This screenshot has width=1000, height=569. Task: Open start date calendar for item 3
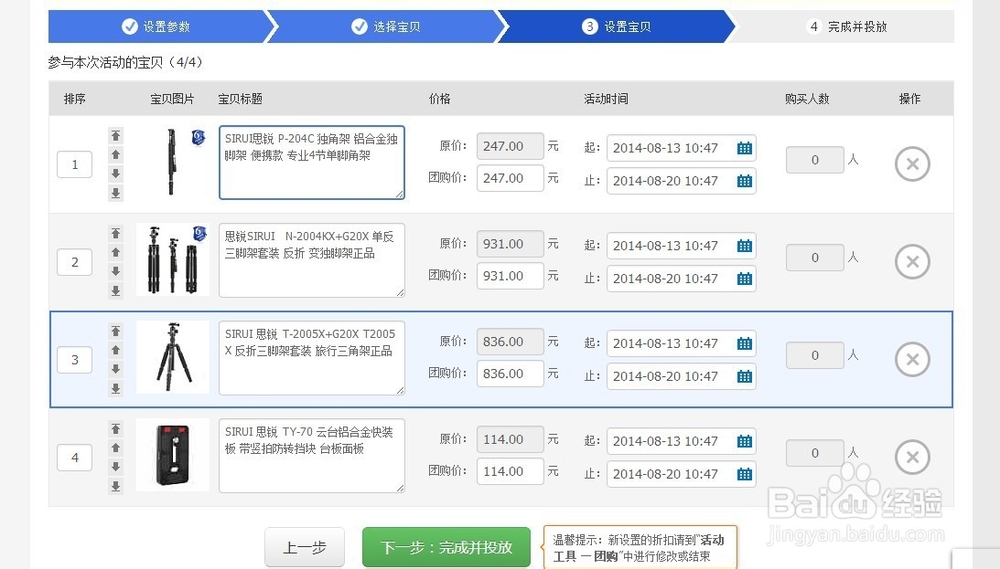click(744, 343)
